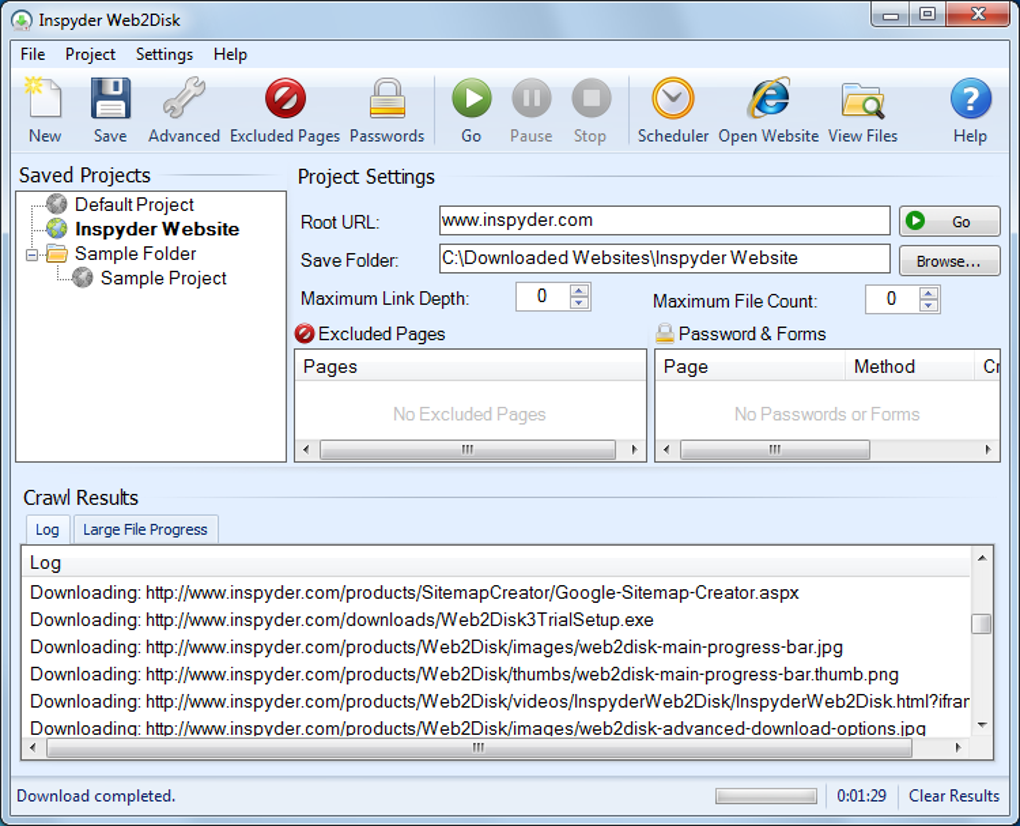Click the Log scroll down arrow
Viewport: 1020px width, 826px height.
[x=982, y=725]
